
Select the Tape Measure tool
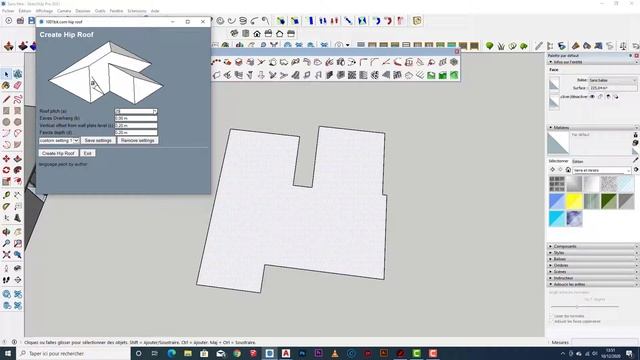[x=6, y=195]
